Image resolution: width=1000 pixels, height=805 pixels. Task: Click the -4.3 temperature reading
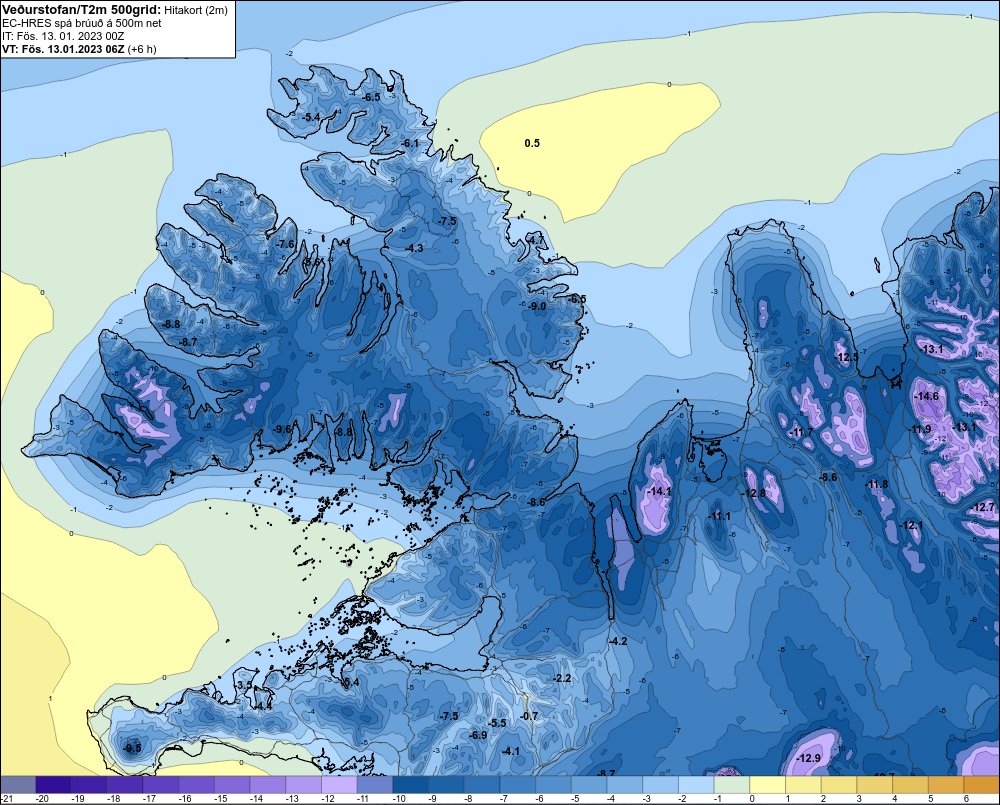[414, 247]
